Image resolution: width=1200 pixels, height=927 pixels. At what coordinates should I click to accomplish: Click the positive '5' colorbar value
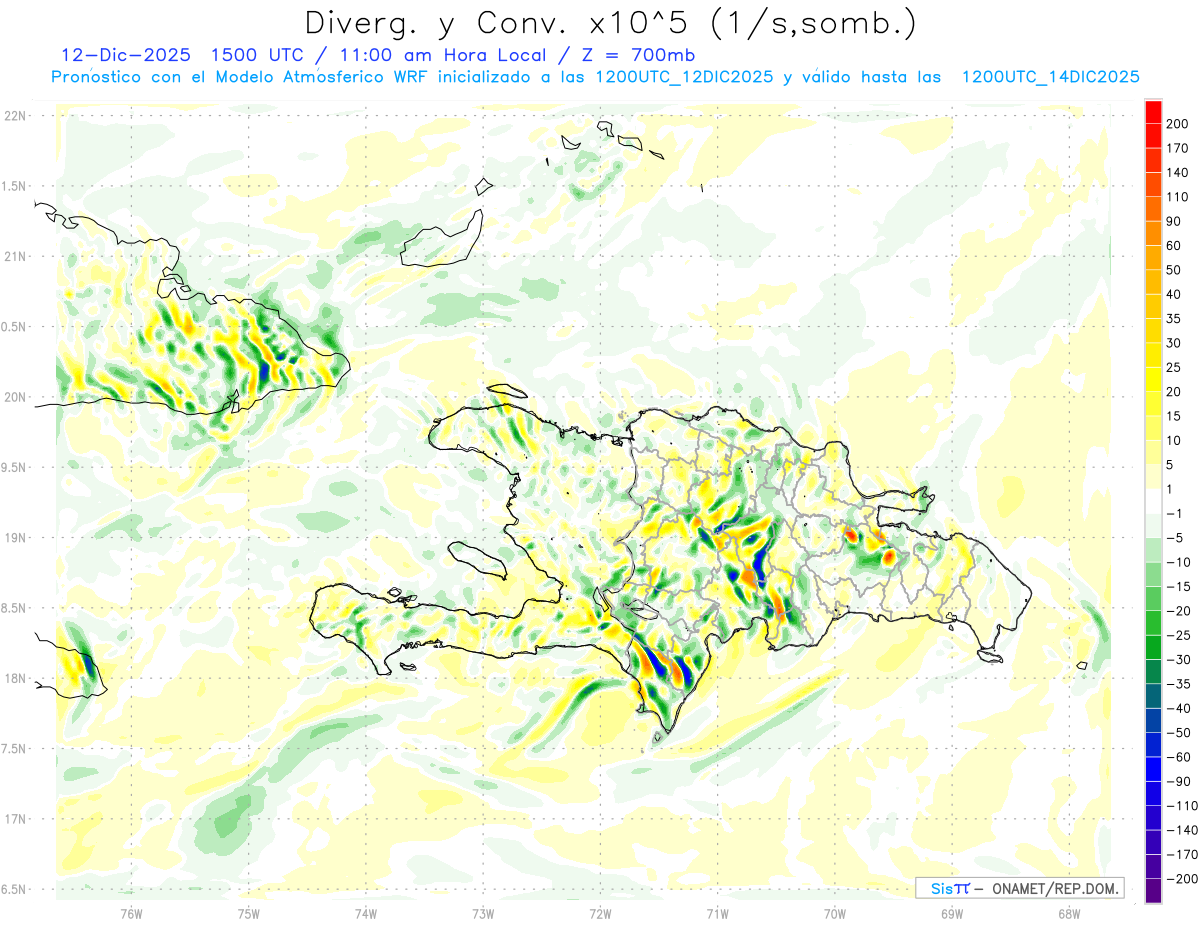click(x=1171, y=465)
